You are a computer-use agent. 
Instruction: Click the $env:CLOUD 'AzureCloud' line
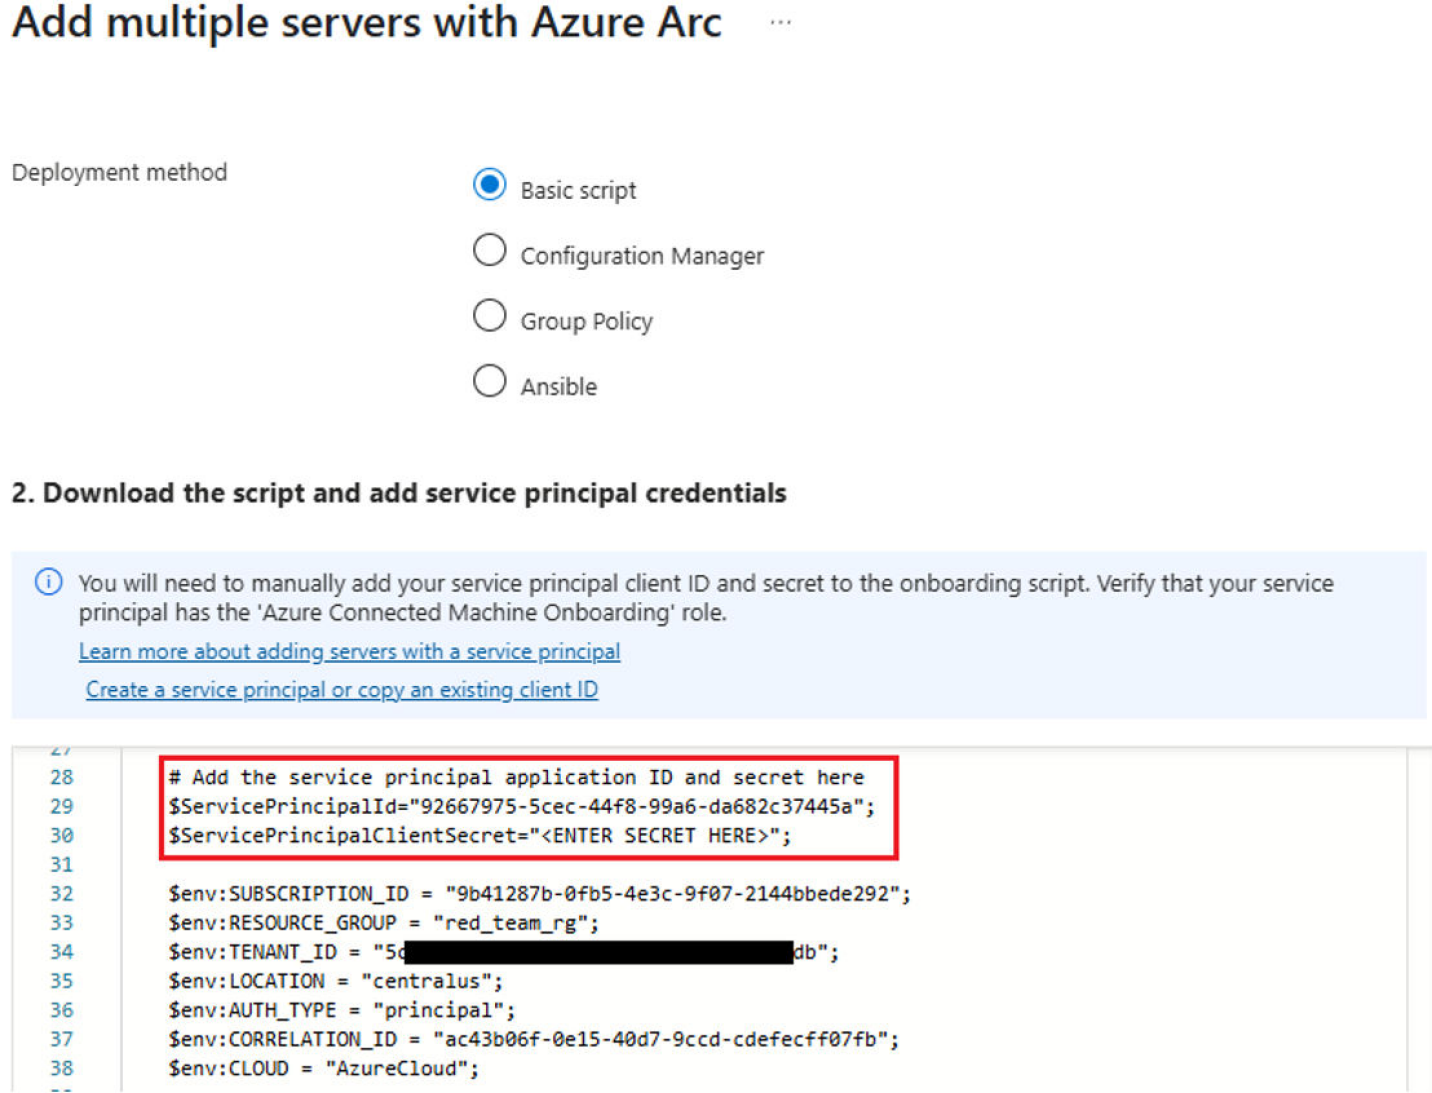pos(323,1068)
